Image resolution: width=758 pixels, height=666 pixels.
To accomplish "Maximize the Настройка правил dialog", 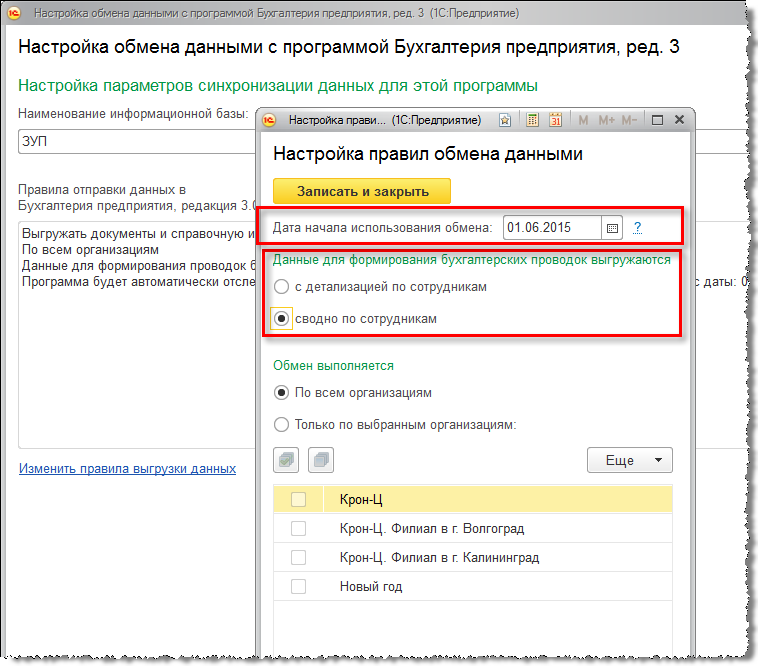I will (657, 120).
